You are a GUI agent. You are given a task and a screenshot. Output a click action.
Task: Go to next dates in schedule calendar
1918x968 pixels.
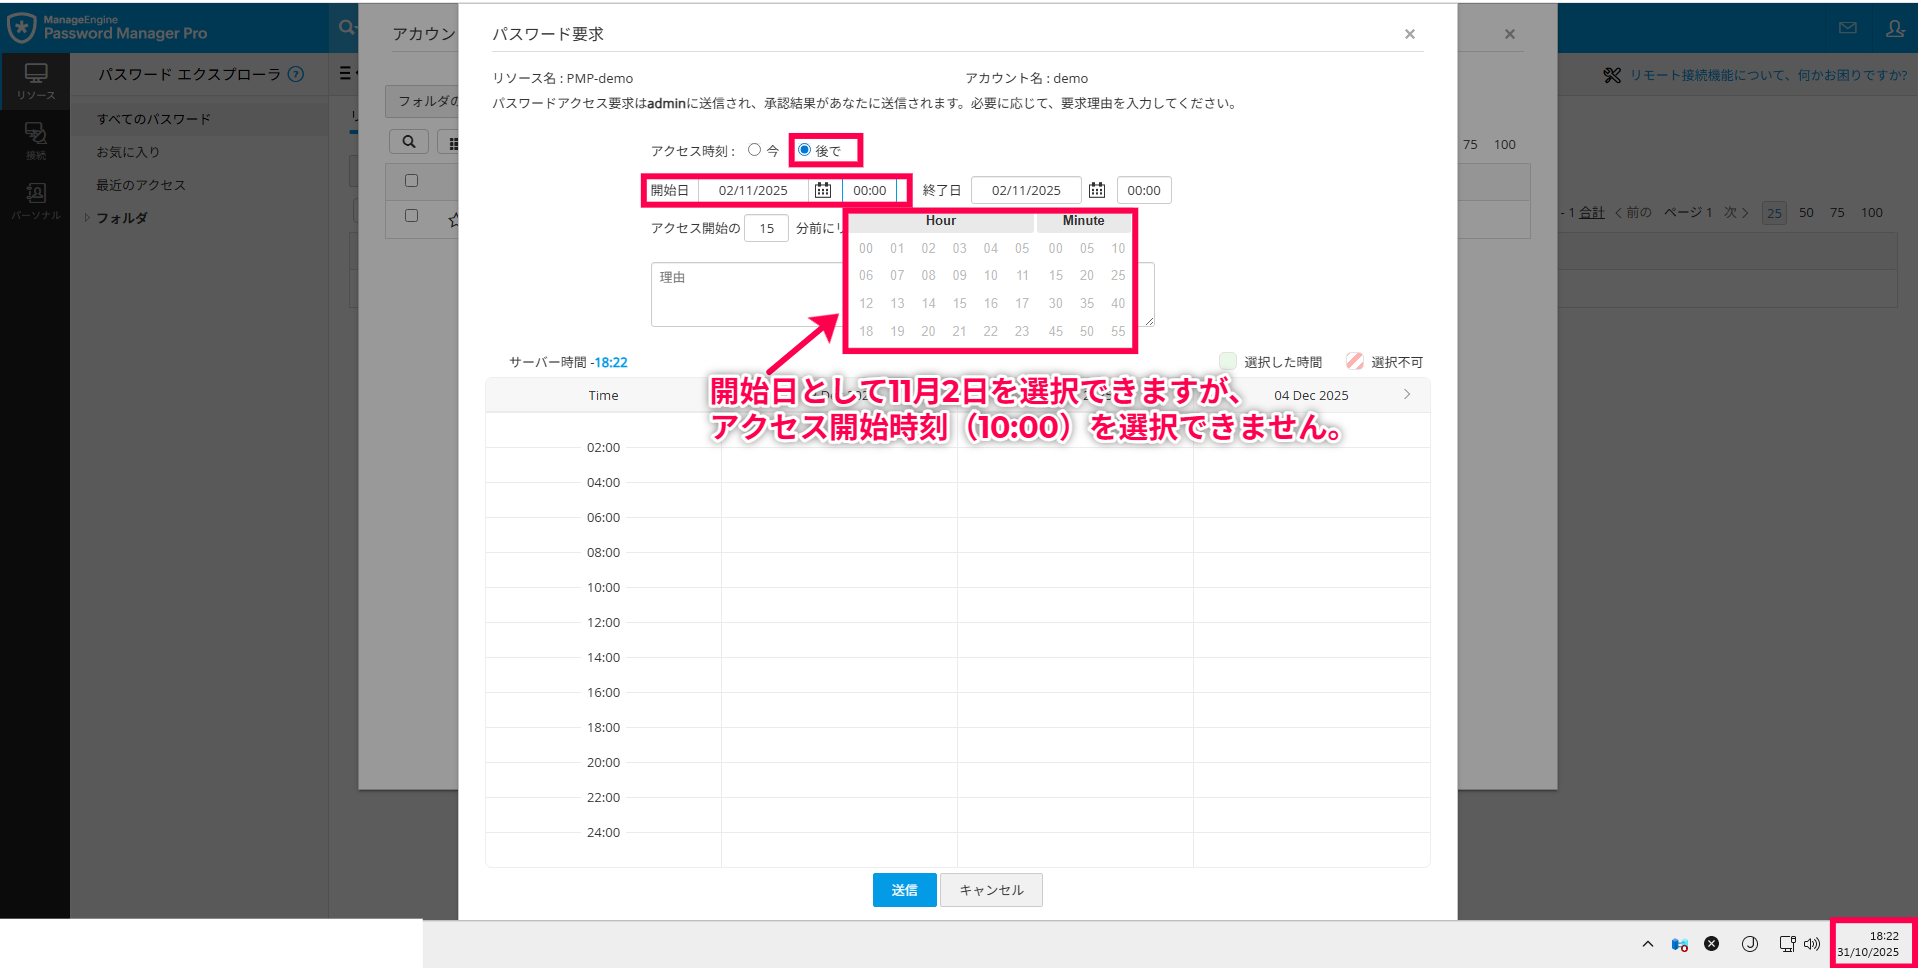pos(1407,394)
